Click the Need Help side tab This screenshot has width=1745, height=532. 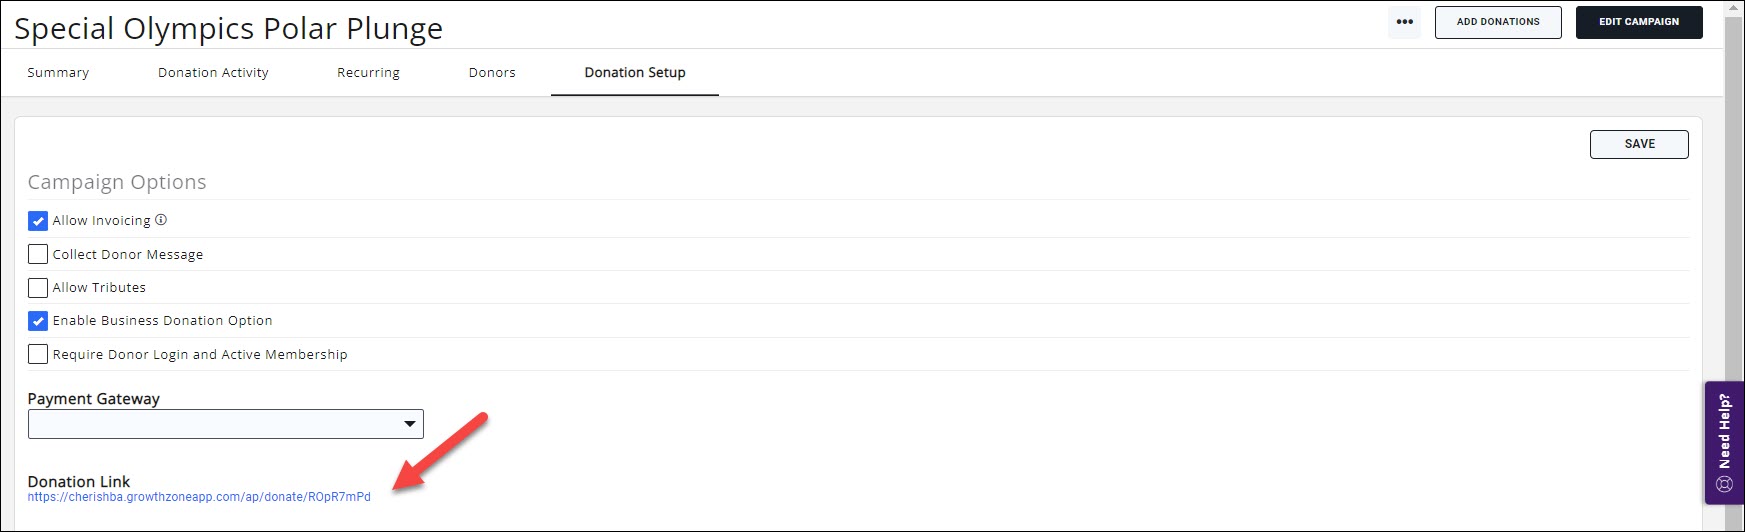point(1724,431)
